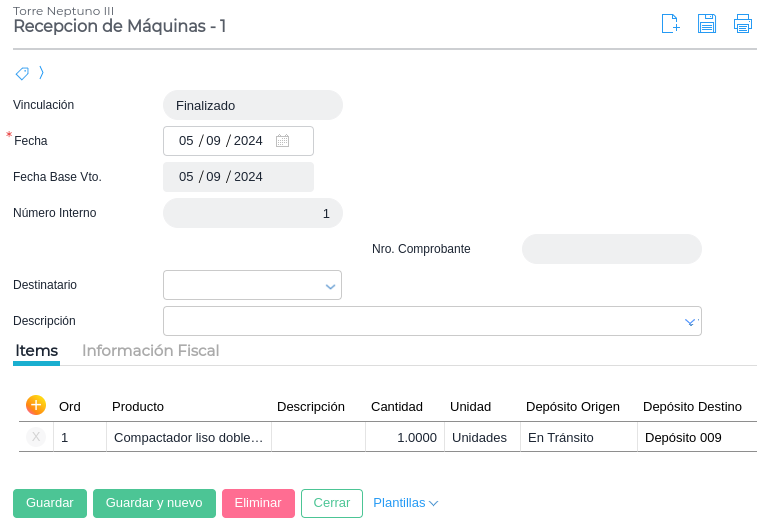The height and width of the screenshot is (526, 757).
Task: Click the Compactador liso doble product cell
Action: pos(188,437)
